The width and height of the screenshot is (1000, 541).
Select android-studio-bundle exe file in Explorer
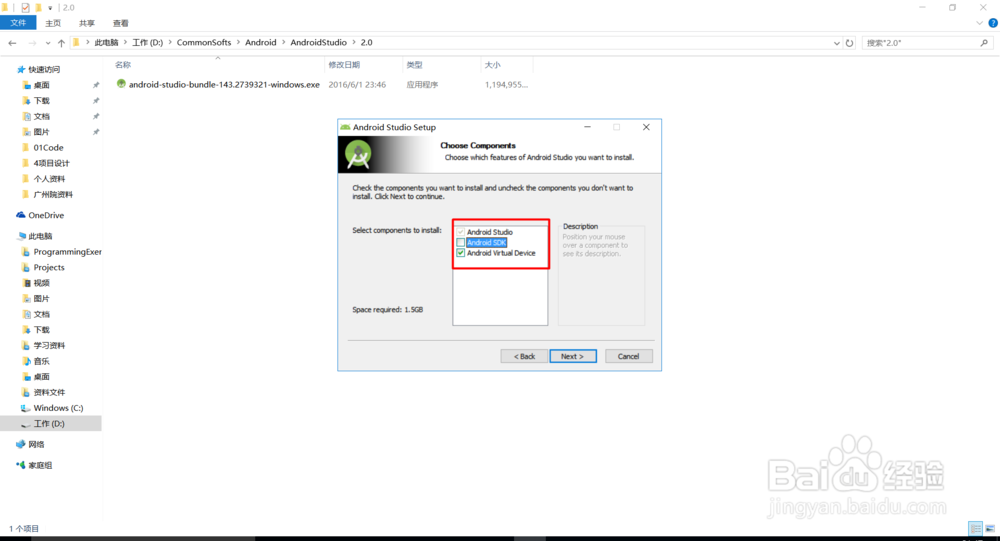224,84
